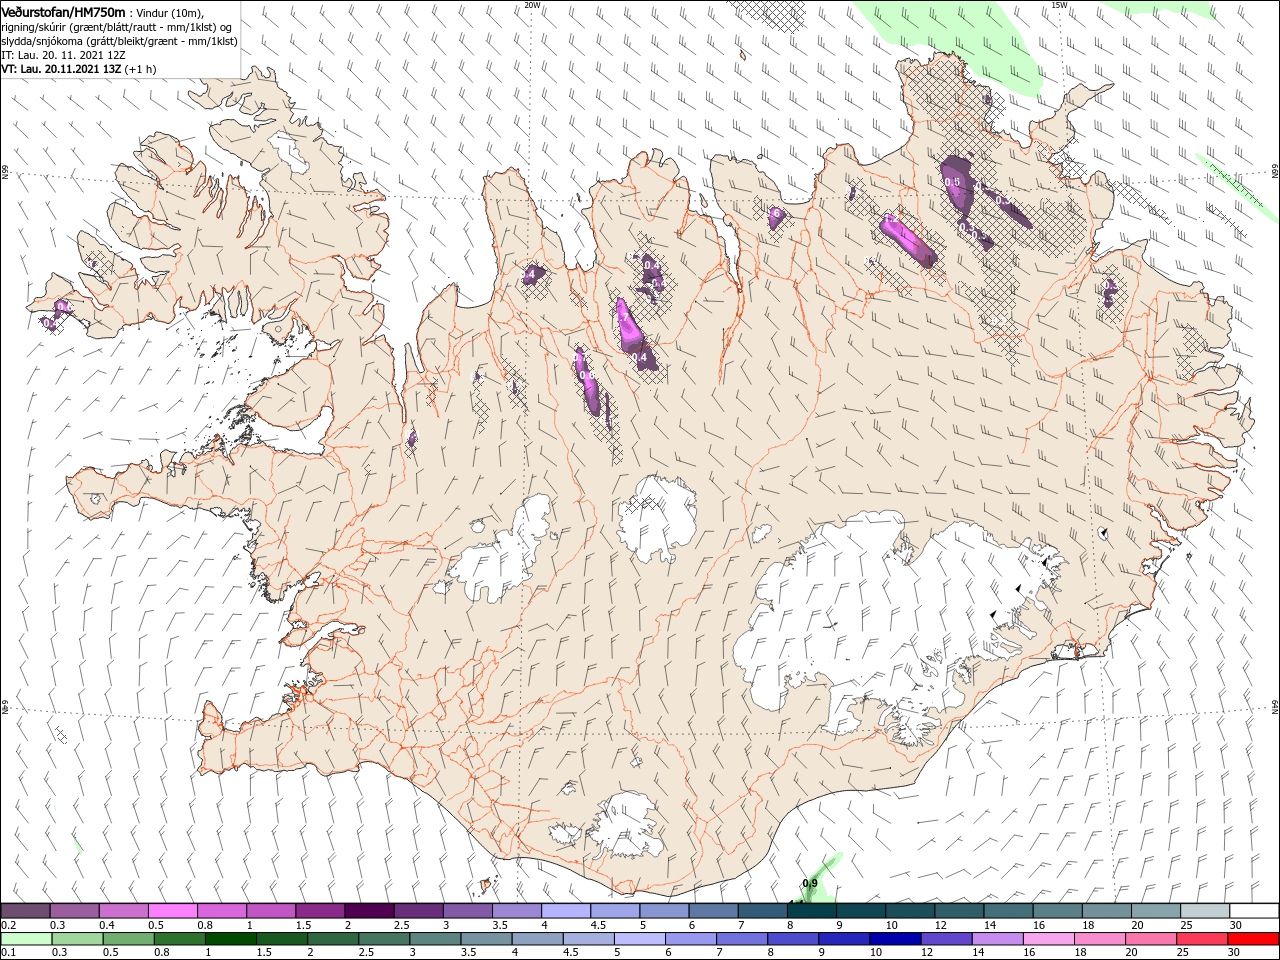This screenshot has width=1280, height=960.
Task: Pick the darkest purple 2 swatch, upper scale
Action: [x=369, y=911]
